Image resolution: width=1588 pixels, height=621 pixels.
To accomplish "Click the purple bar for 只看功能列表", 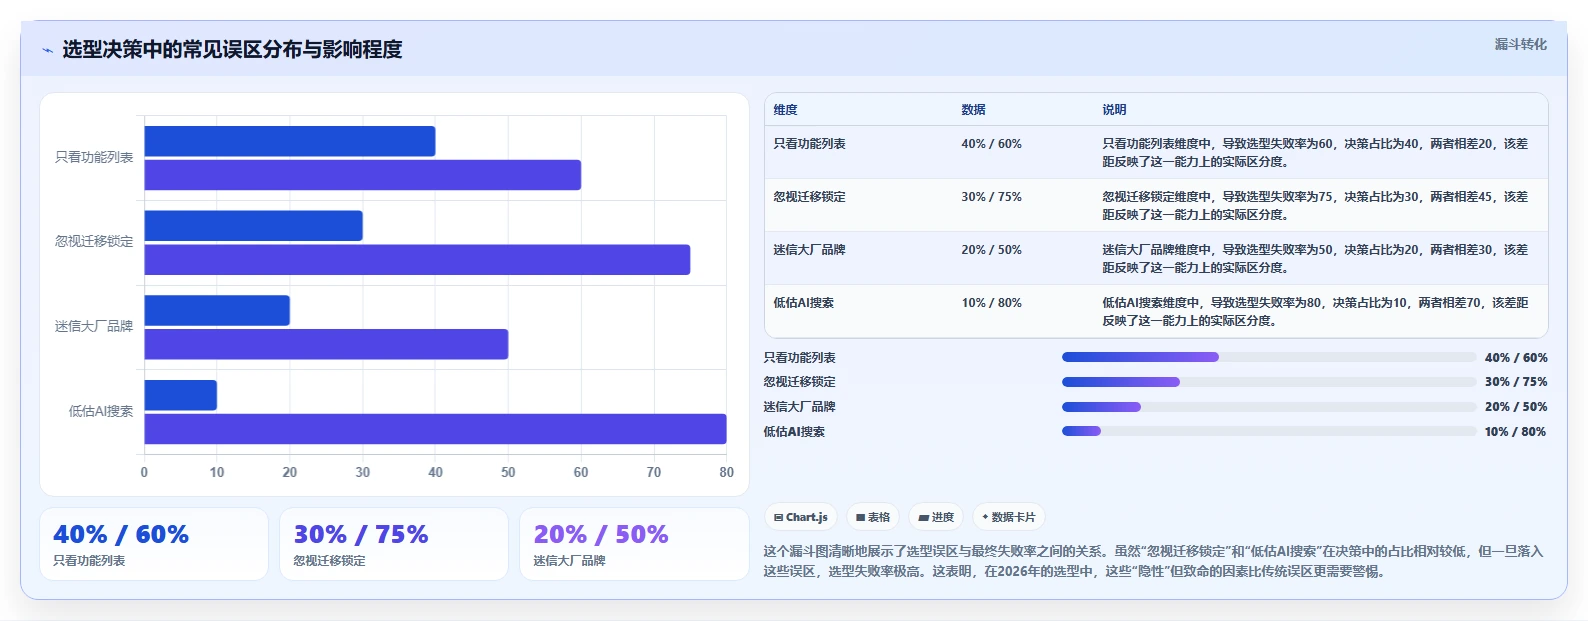I will pyautogui.click(x=363, y=175).
